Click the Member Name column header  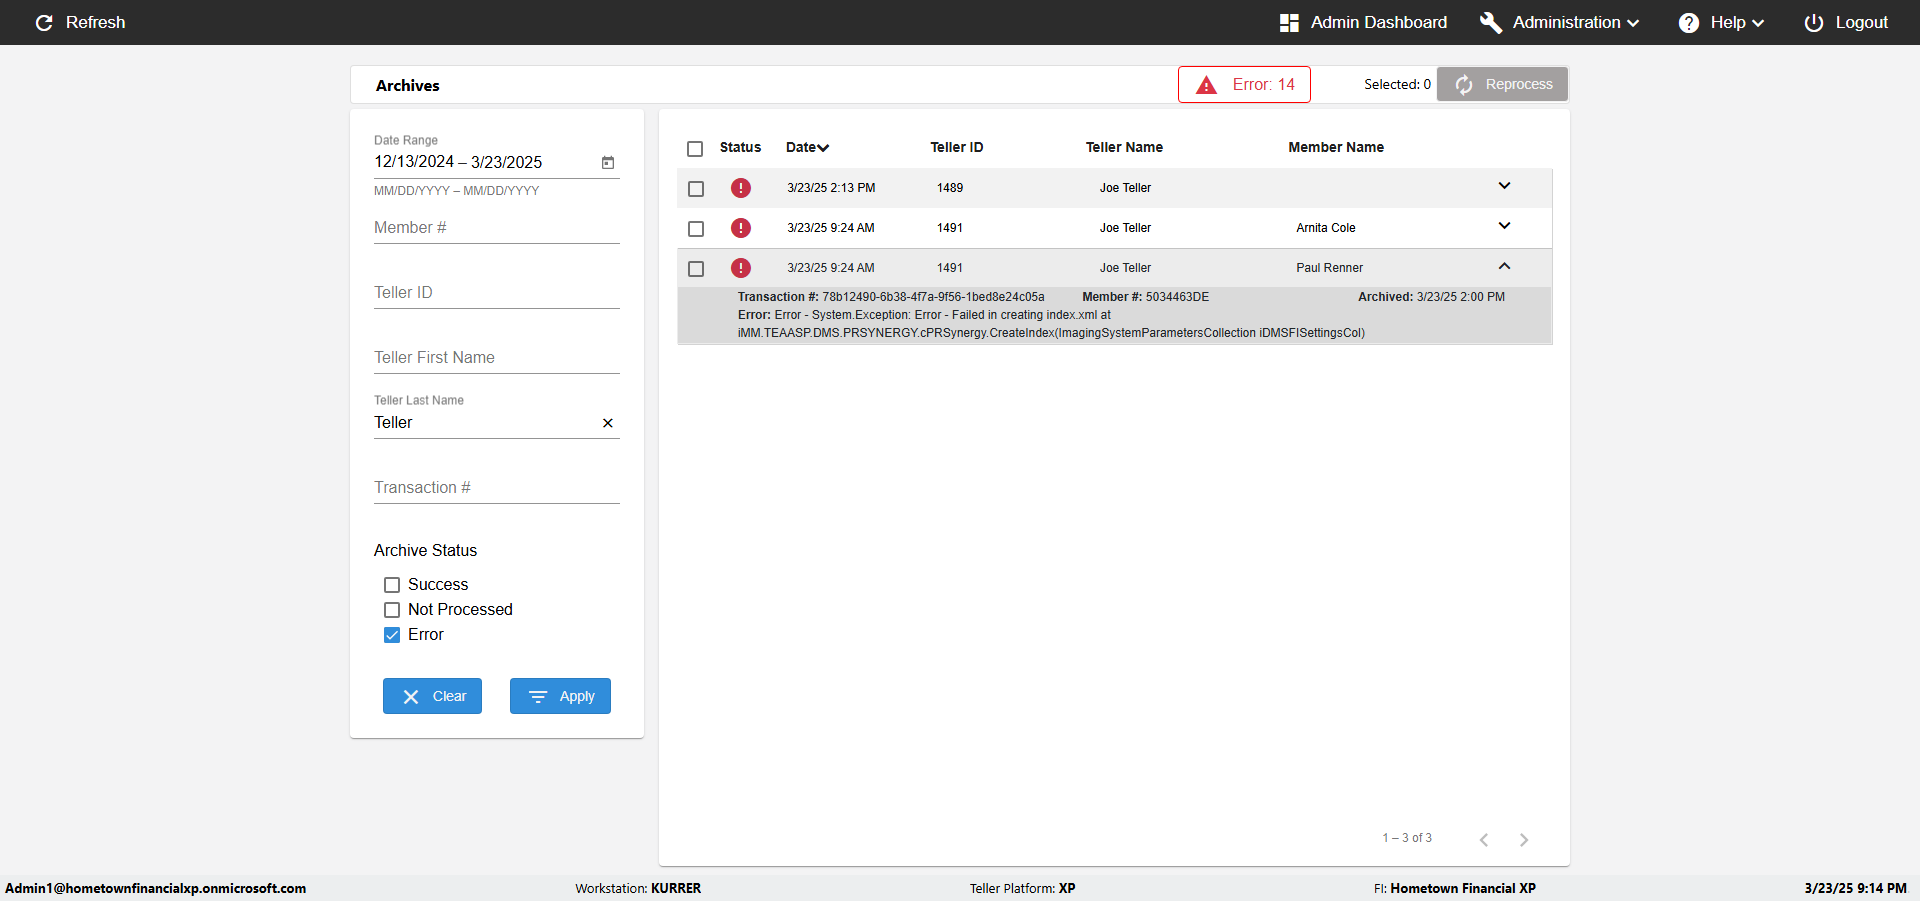(x=1336, y=147)
